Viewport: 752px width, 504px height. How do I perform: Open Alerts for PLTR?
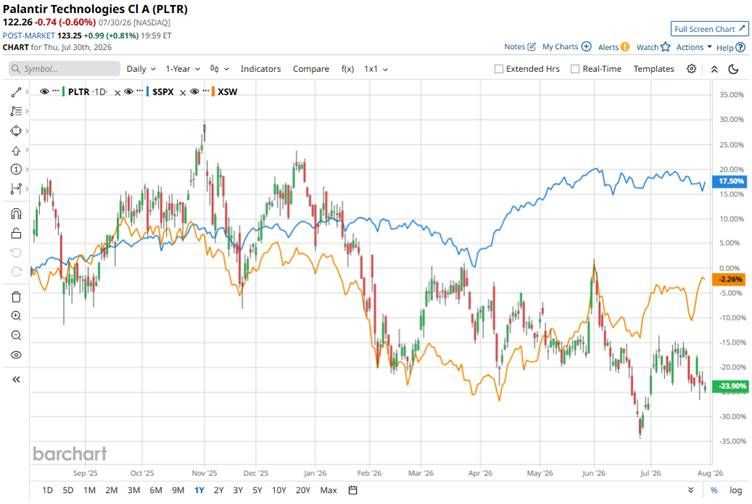pyautogui.click(x=613, y=47)
